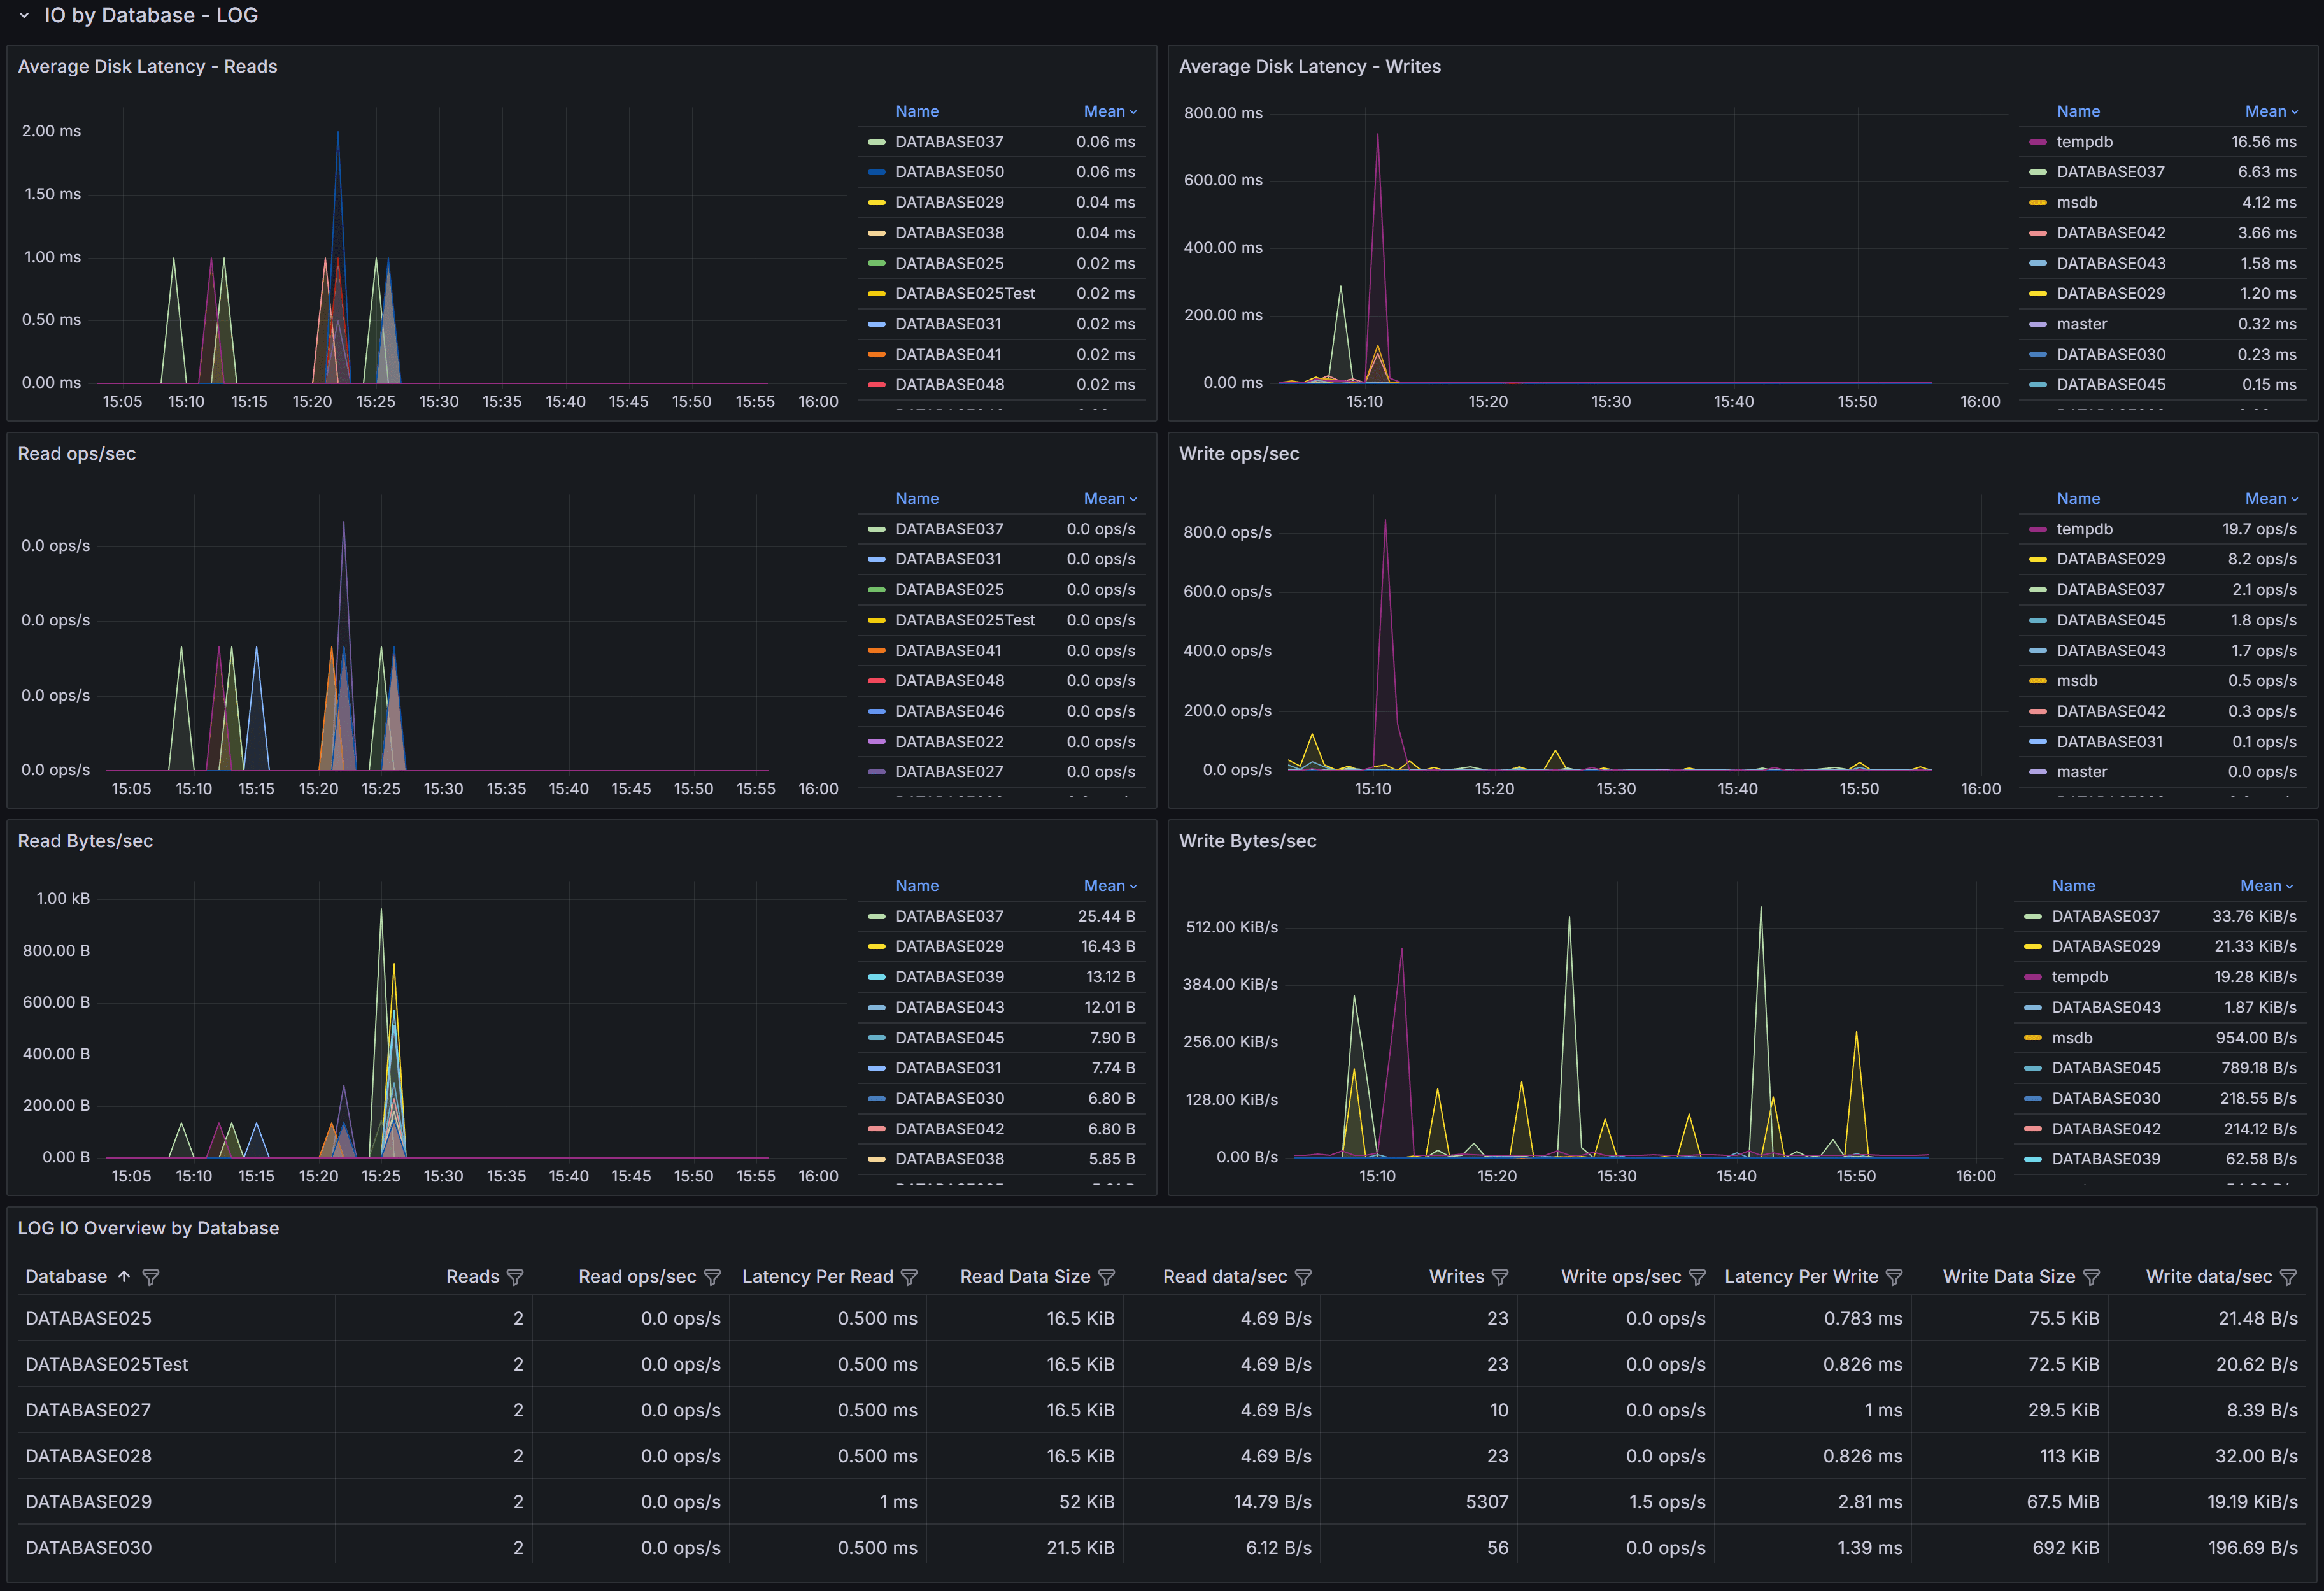Click the filter icon on Read Data Size column
The width and height of the screenshot is (2324, 1591).
[1107, 1276]
